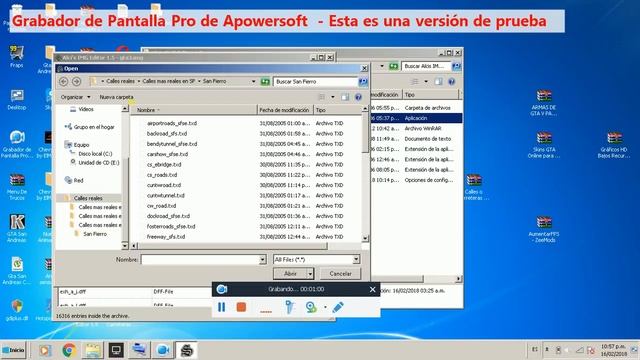Open the ARMAS DE GTA V PA... archive on the desktop

[544, 103]
